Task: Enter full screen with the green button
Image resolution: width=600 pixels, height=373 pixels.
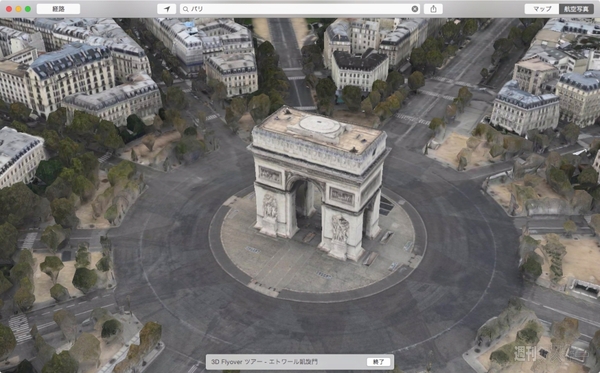Action: [28, 9]
